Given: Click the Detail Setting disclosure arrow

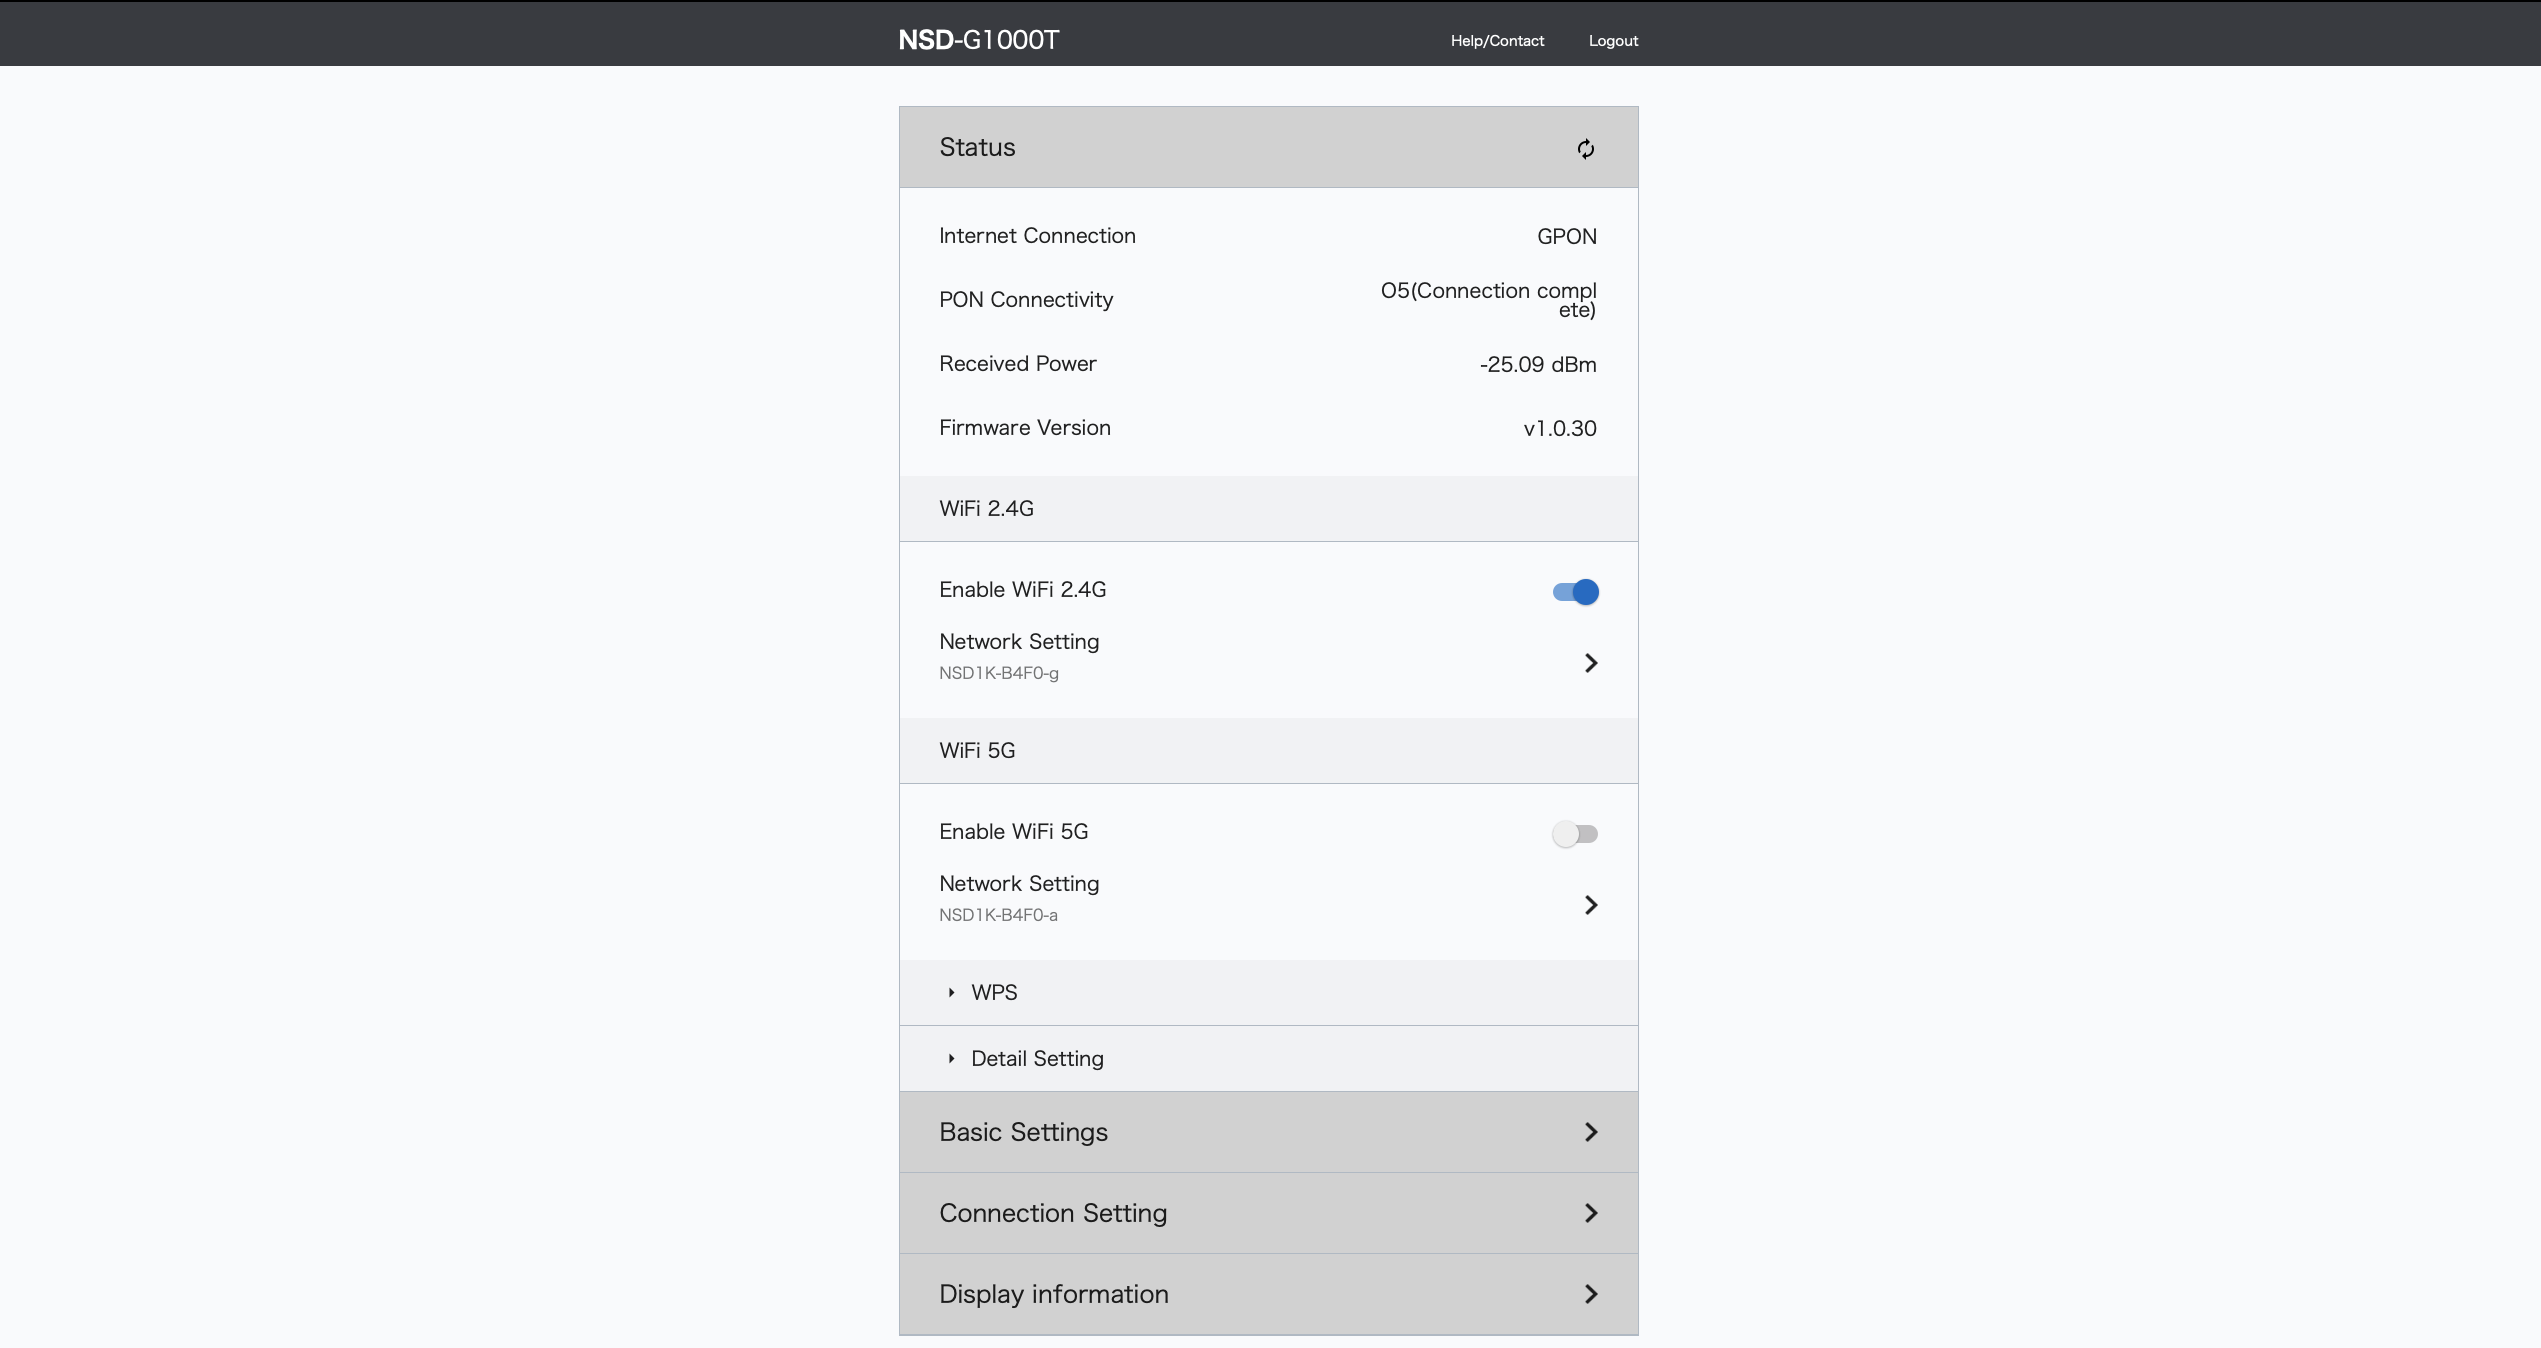Looking at the screenshot, I should click(950, 1058).
